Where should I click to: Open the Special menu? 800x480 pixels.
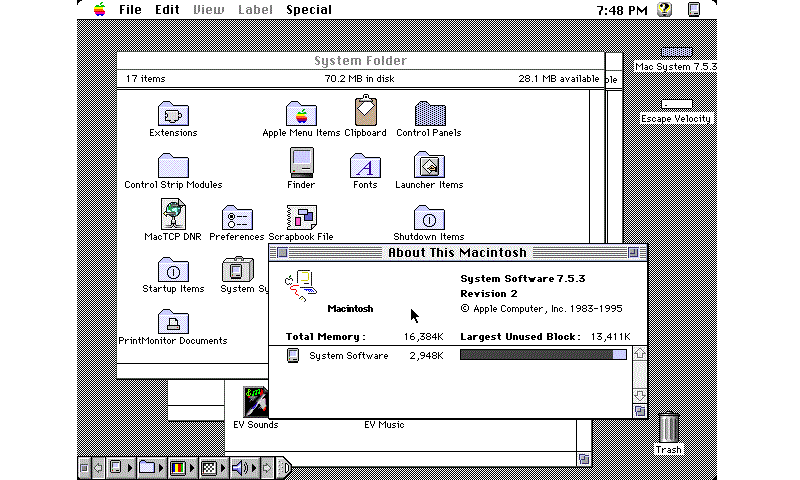click(309, 10)
